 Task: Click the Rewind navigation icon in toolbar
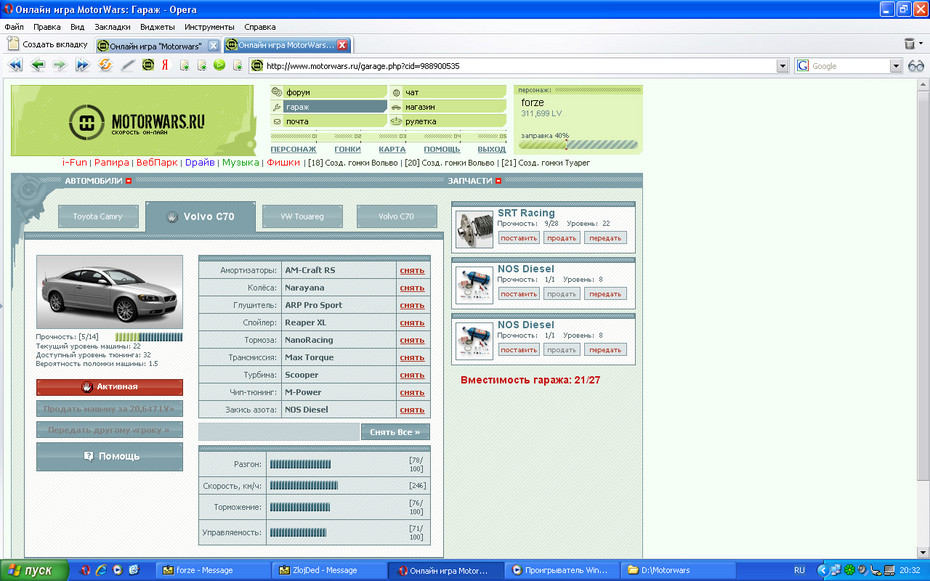point(15,65)
